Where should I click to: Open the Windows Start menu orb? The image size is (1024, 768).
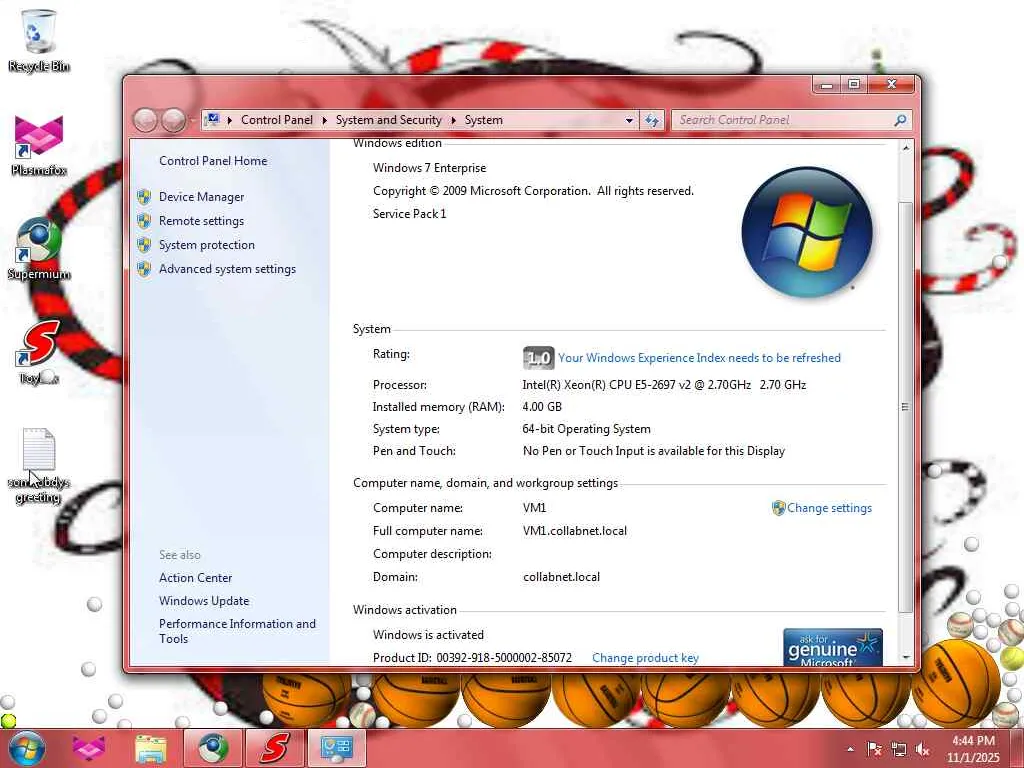tap(27, 748)
